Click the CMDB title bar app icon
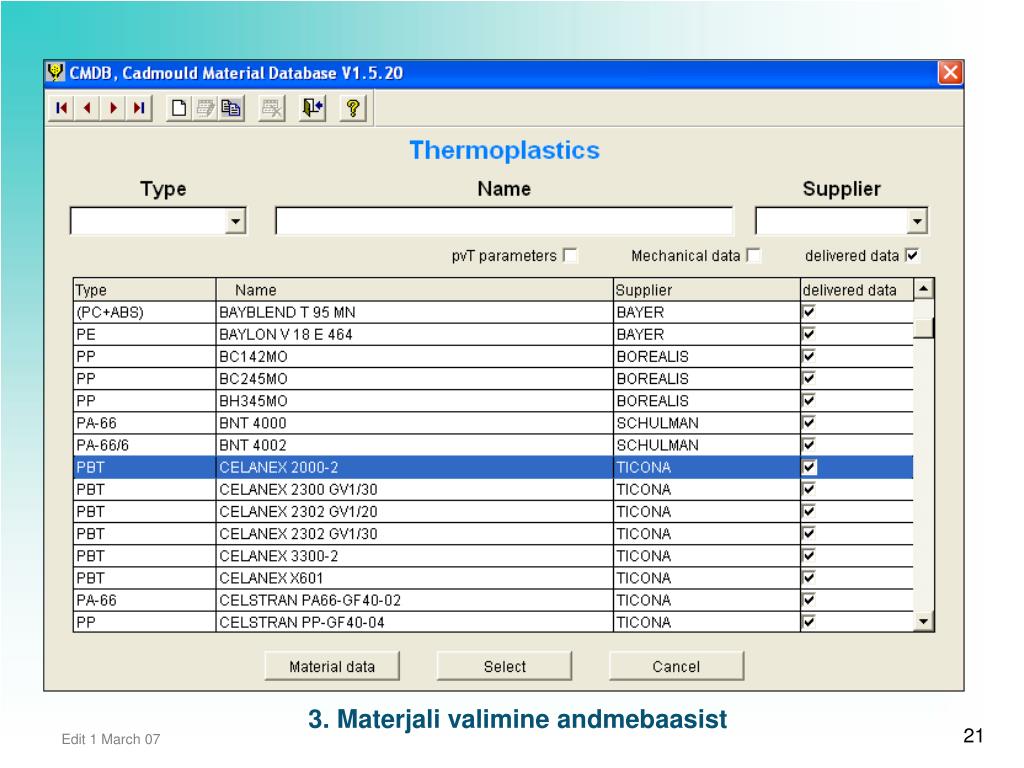The image size is (1024, 768). tap(56, 72)
